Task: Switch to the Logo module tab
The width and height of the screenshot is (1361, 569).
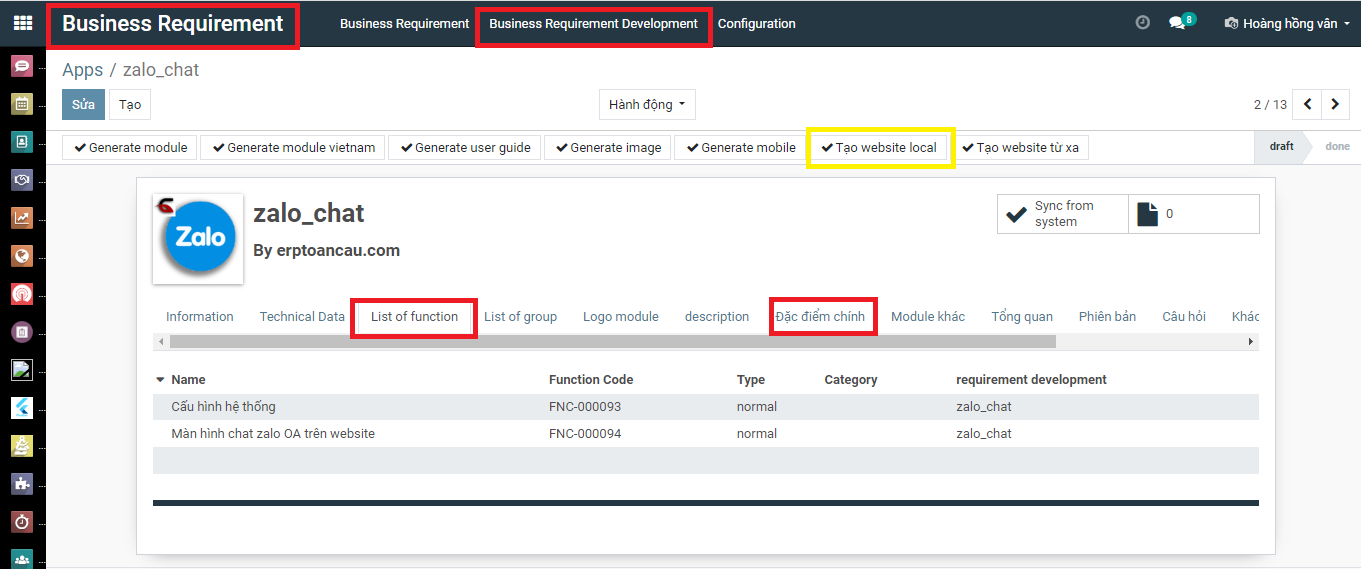Action: (621, 316)
